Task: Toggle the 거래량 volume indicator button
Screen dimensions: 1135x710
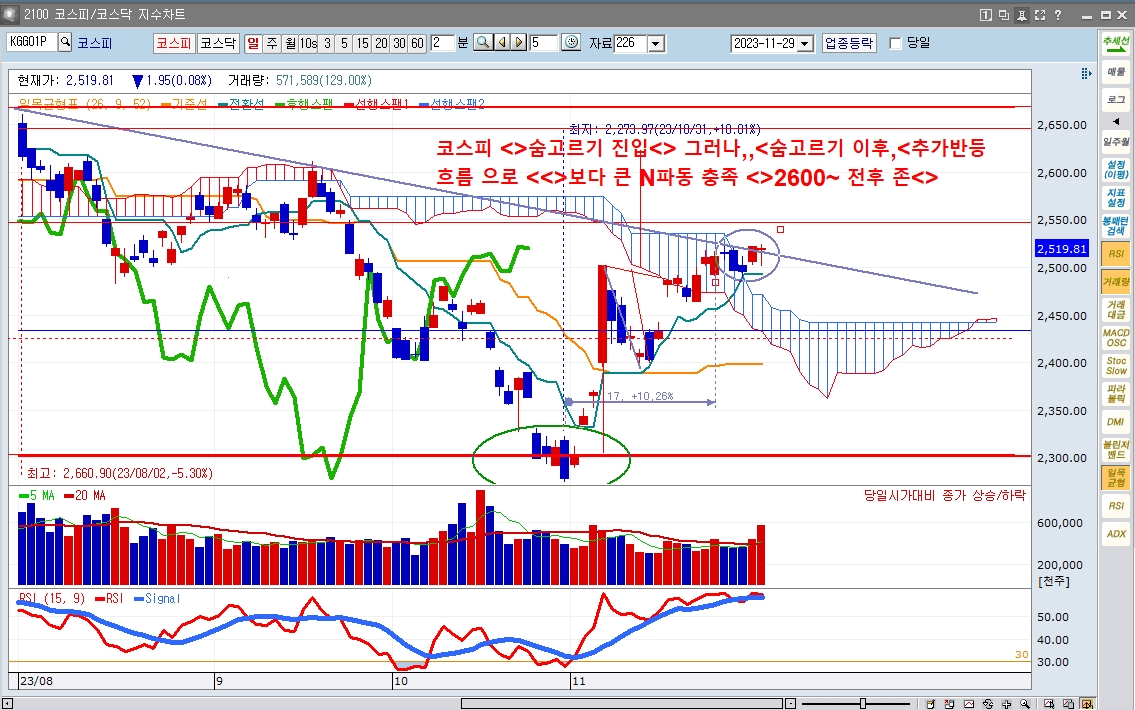Action: coord(1116,282)
